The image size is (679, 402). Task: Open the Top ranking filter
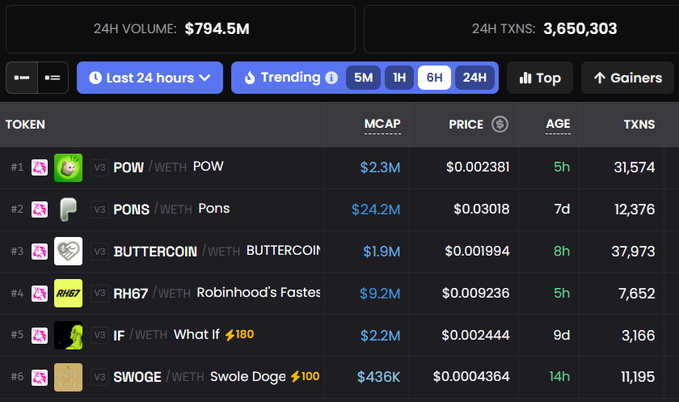click(540, 78)
